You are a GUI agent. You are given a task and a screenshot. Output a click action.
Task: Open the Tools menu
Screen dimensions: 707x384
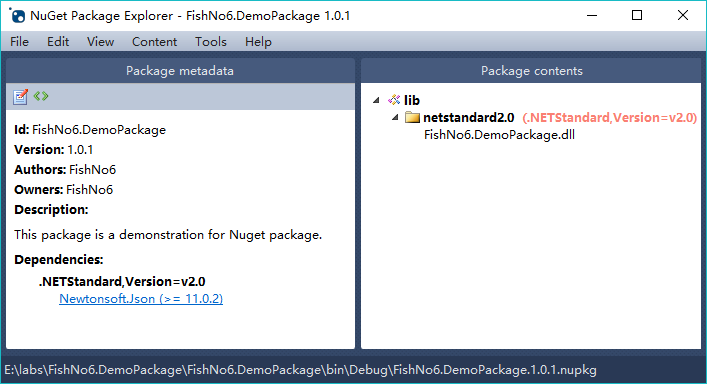point(211,42)
